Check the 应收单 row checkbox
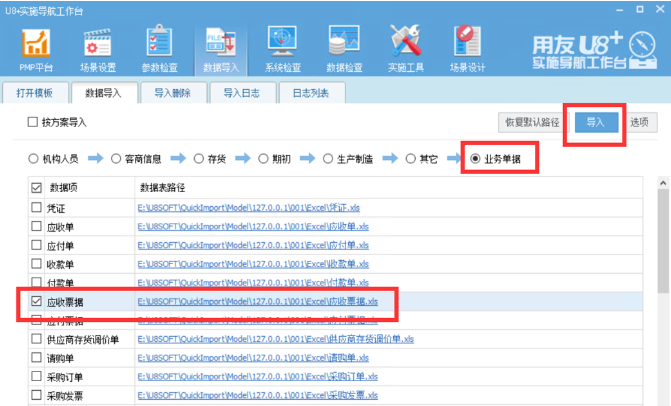The image size is (671, 406). (x=36, y=226)
